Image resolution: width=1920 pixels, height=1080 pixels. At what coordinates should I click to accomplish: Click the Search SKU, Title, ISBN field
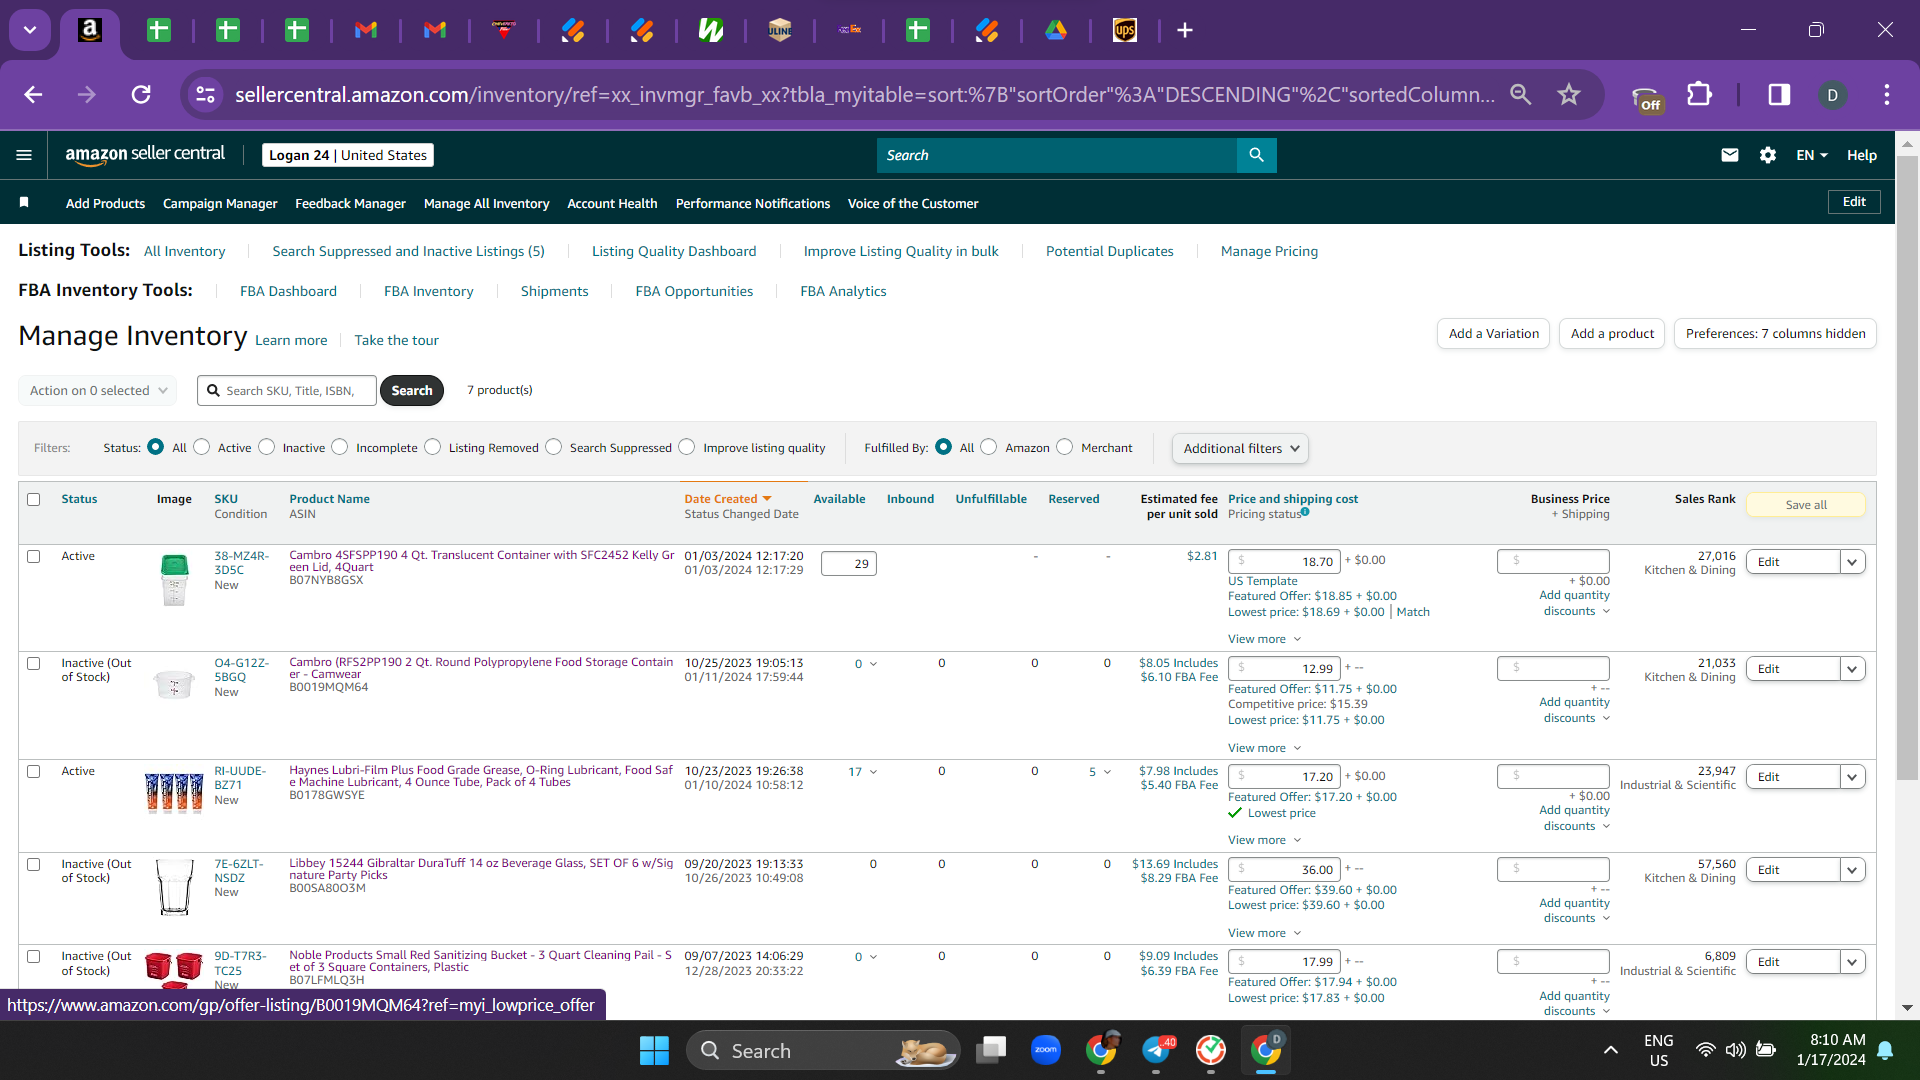coord(287,390)
